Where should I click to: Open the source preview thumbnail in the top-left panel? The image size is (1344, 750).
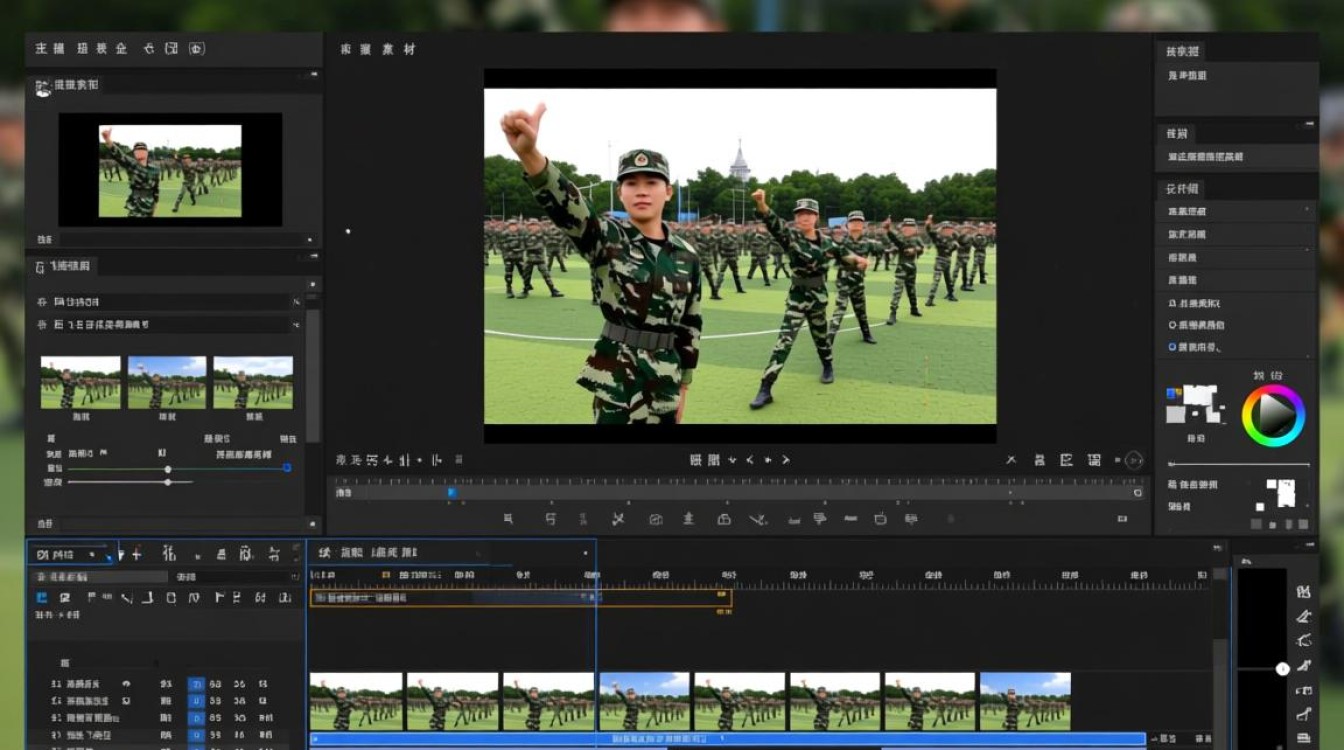coord(170,170)
